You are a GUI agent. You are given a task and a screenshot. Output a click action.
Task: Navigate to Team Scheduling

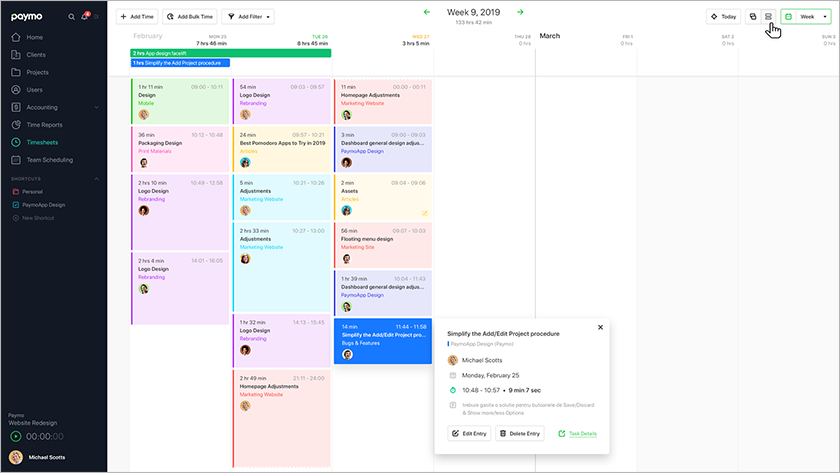49,160
